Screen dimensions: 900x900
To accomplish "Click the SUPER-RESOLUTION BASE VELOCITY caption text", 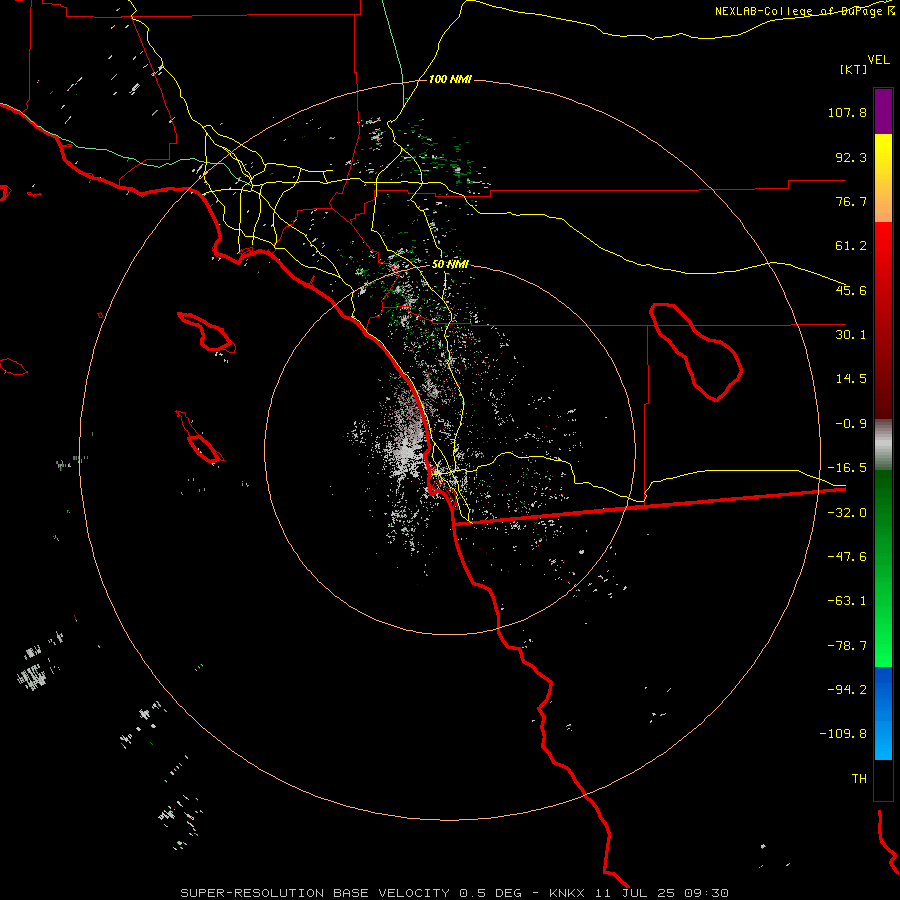I will coord(315,893).
